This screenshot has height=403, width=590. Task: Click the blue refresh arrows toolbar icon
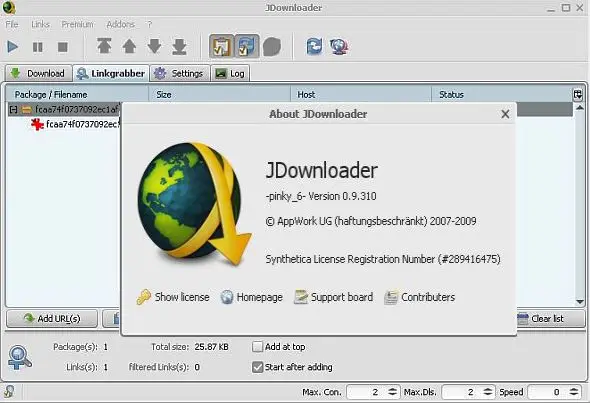click(314, 47)
